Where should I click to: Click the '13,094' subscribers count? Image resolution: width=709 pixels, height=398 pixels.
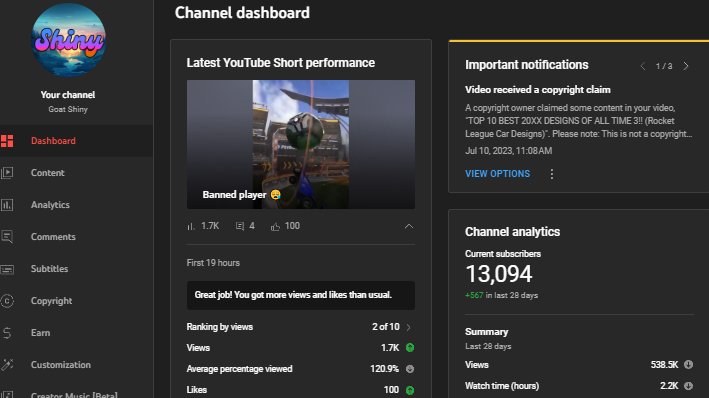click(x=499, y=274)
